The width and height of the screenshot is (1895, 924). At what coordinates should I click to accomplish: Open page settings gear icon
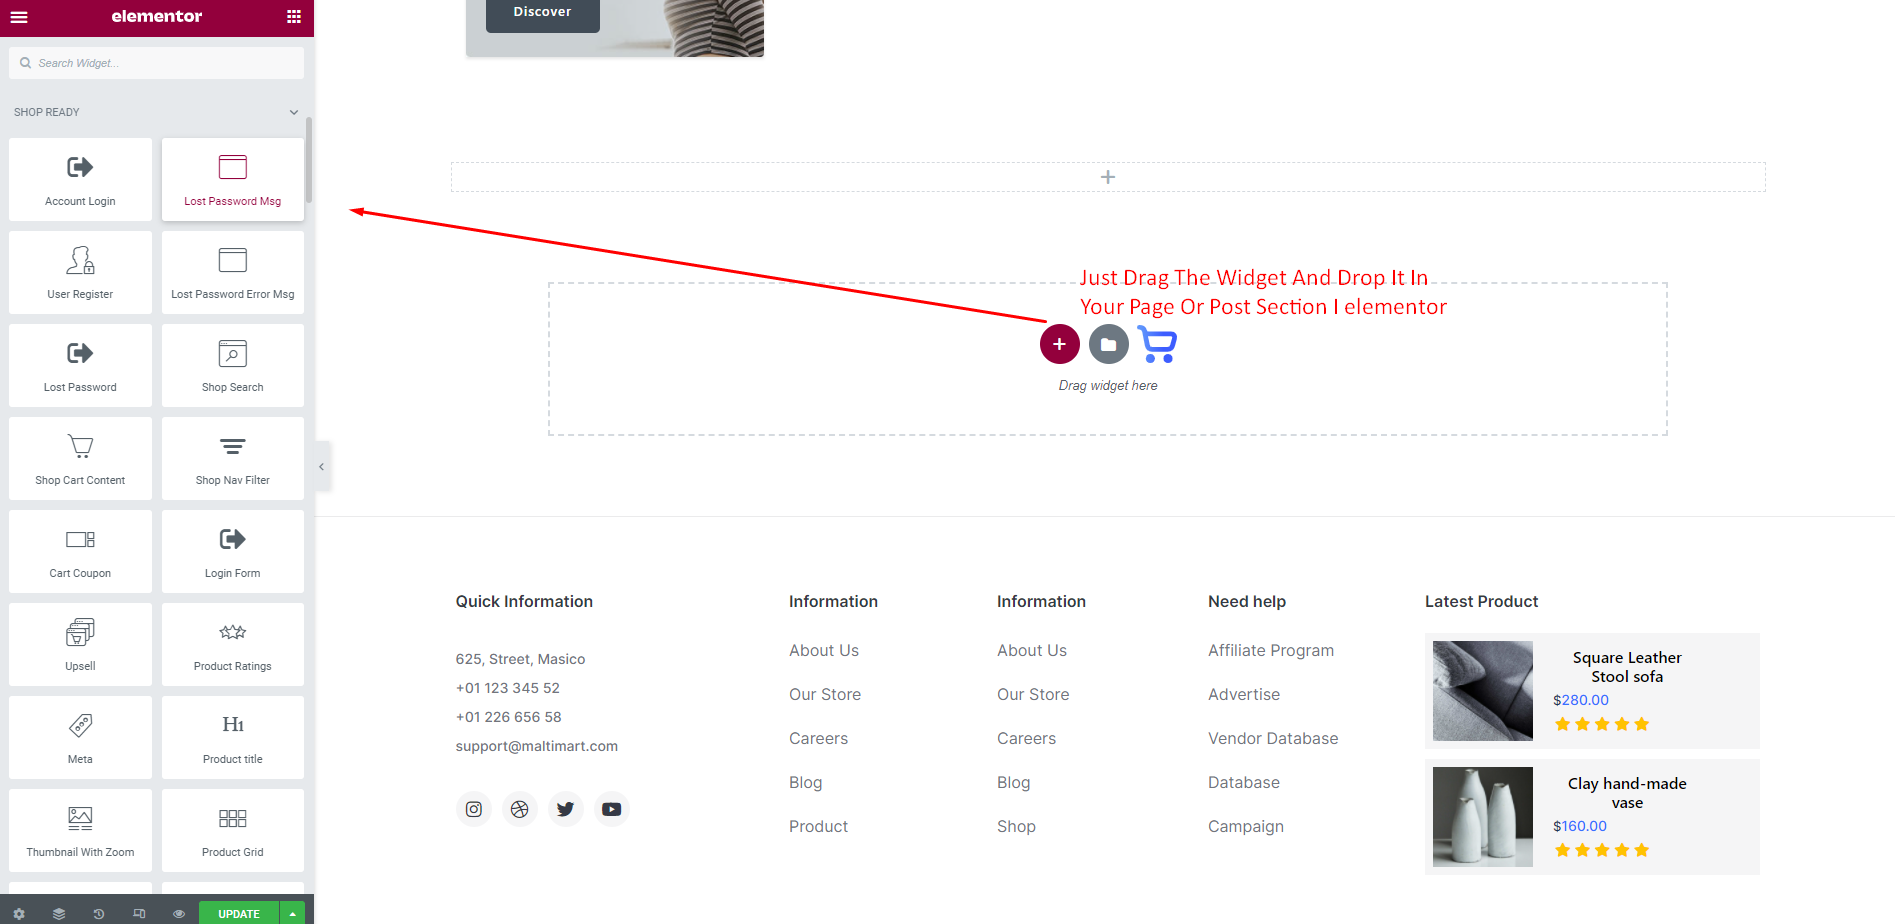(x=19, y=913)
